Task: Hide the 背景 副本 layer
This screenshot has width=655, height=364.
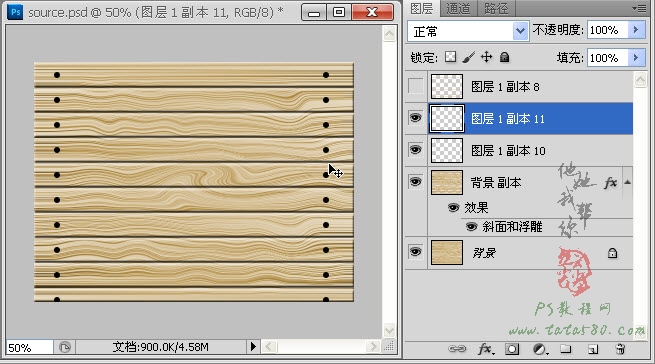Action: pos(416,182)
